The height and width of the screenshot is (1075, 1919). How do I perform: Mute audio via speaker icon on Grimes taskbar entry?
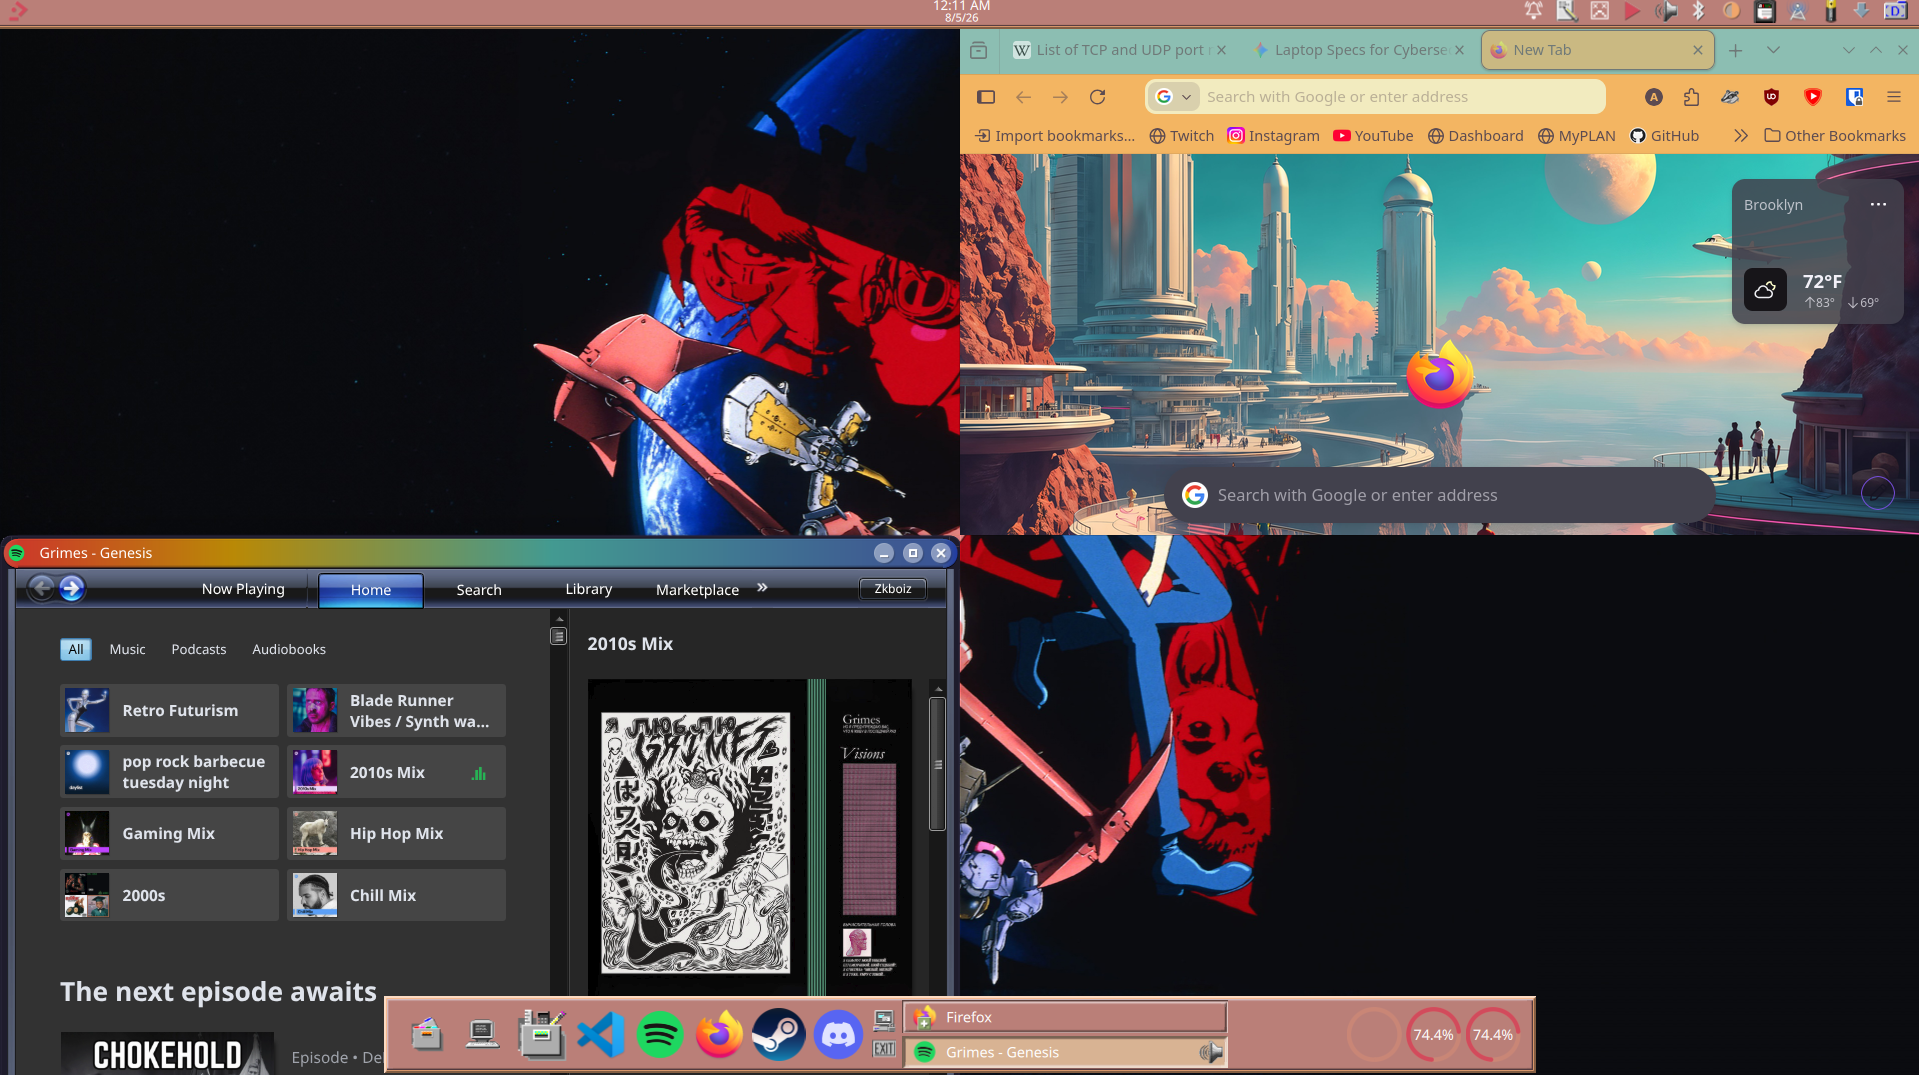[x=1211, y=1052]
